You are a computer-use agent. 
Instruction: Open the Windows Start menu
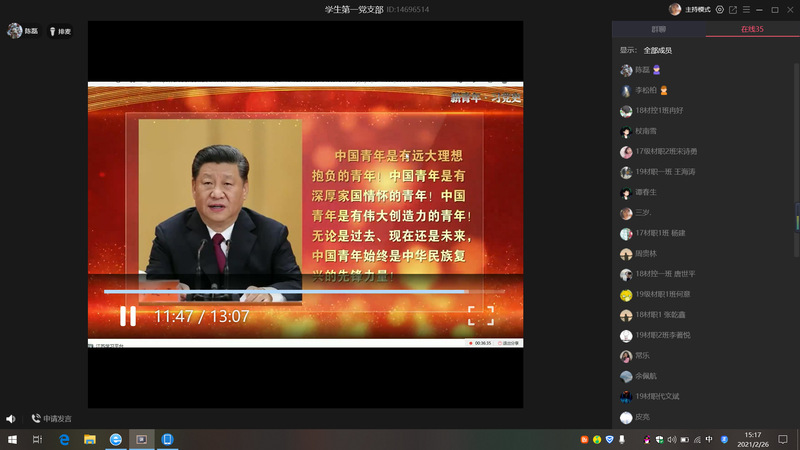tap(12, 439)
